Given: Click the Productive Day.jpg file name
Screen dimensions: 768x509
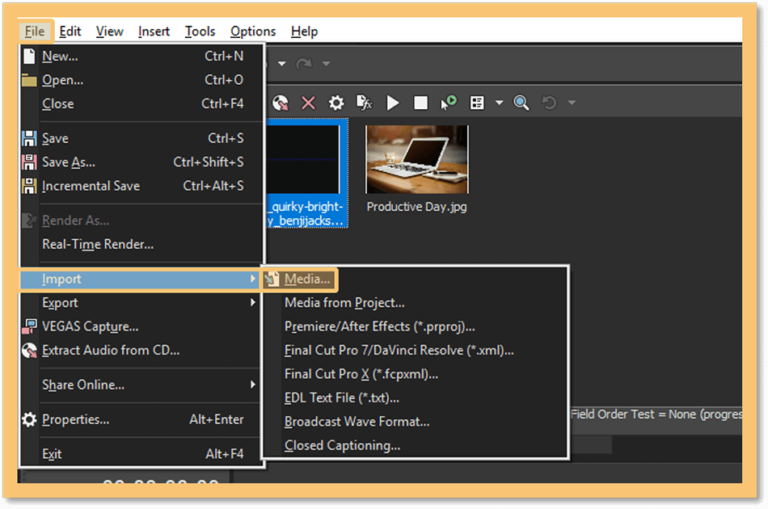Looking at the screenshot, I should 417,207.
